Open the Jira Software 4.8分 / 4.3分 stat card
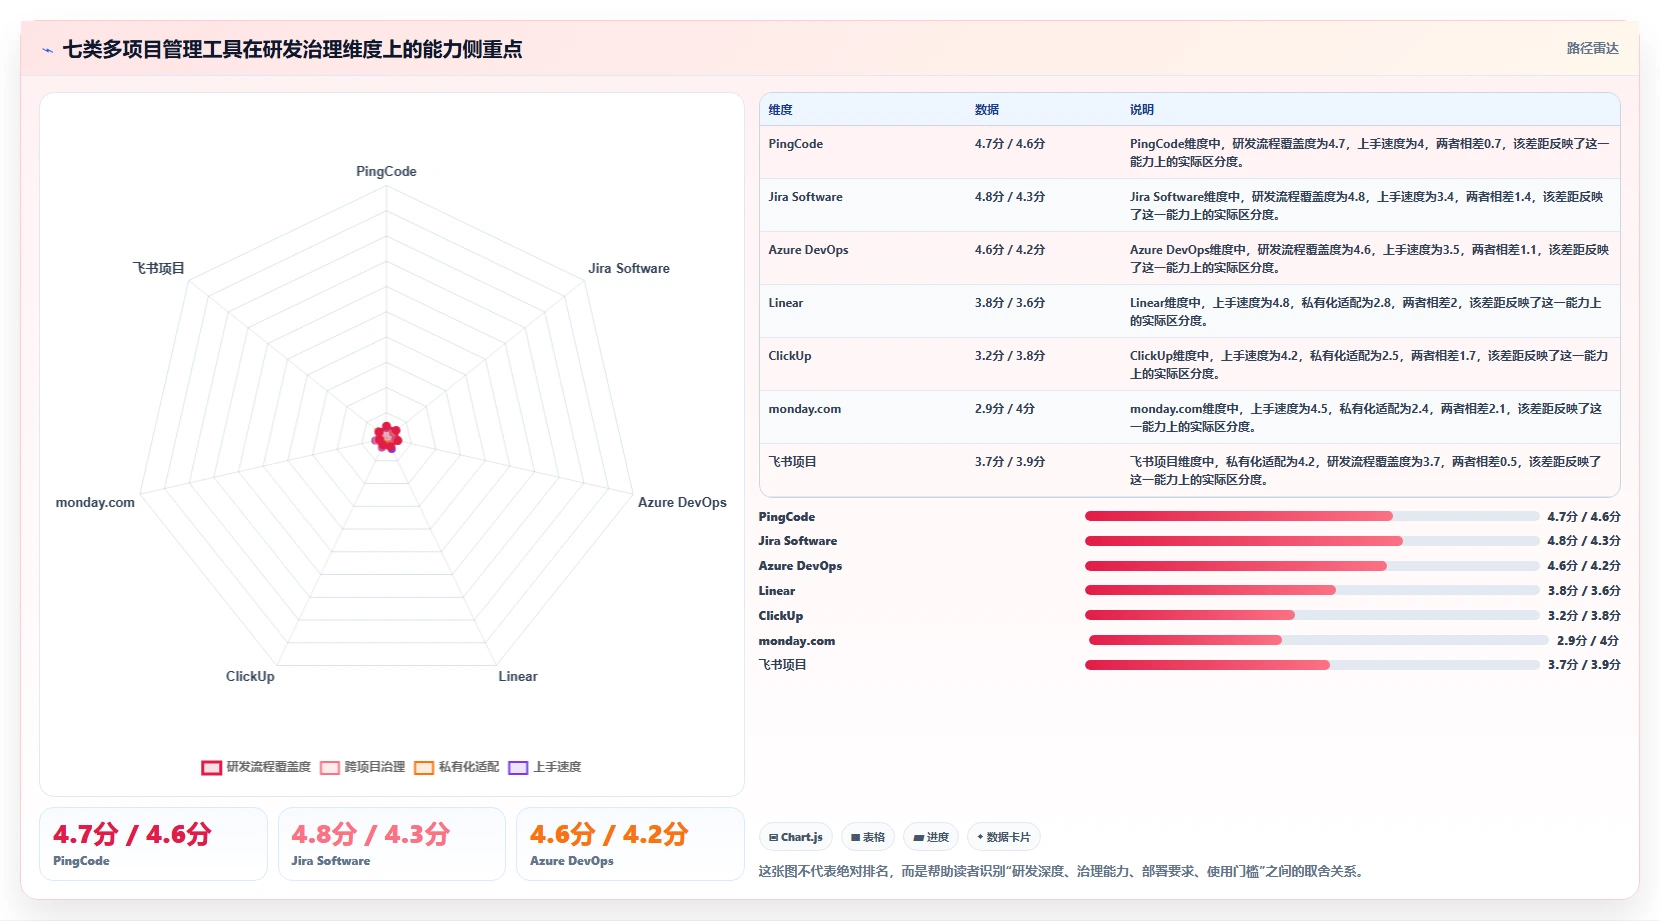 pyautogui.click(x=391, y=844)
